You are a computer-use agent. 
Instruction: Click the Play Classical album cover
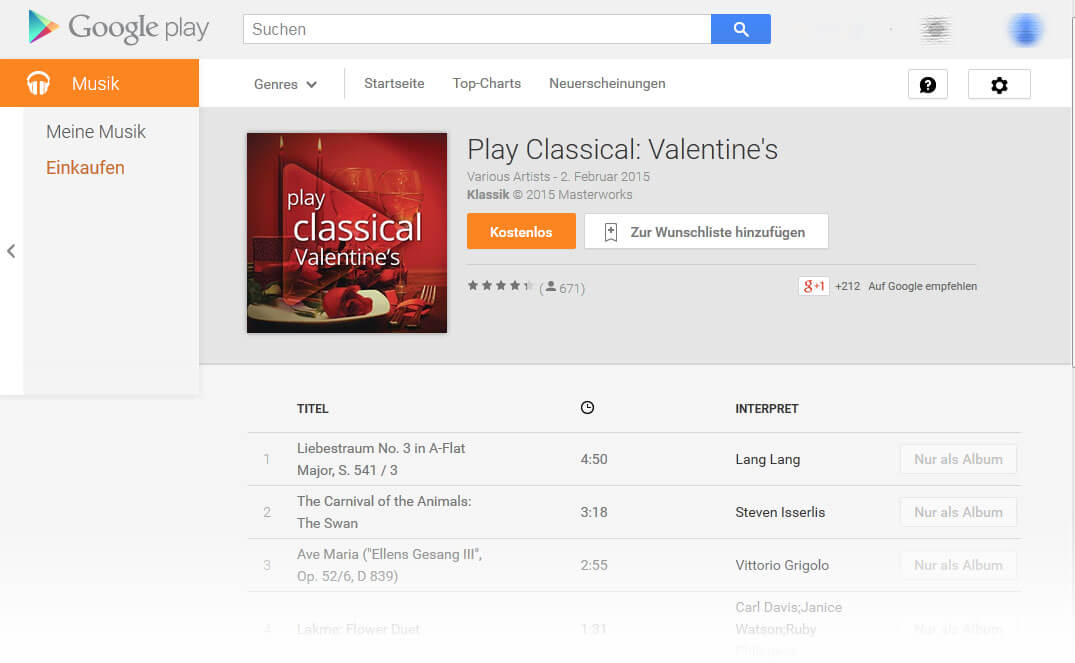347,233
